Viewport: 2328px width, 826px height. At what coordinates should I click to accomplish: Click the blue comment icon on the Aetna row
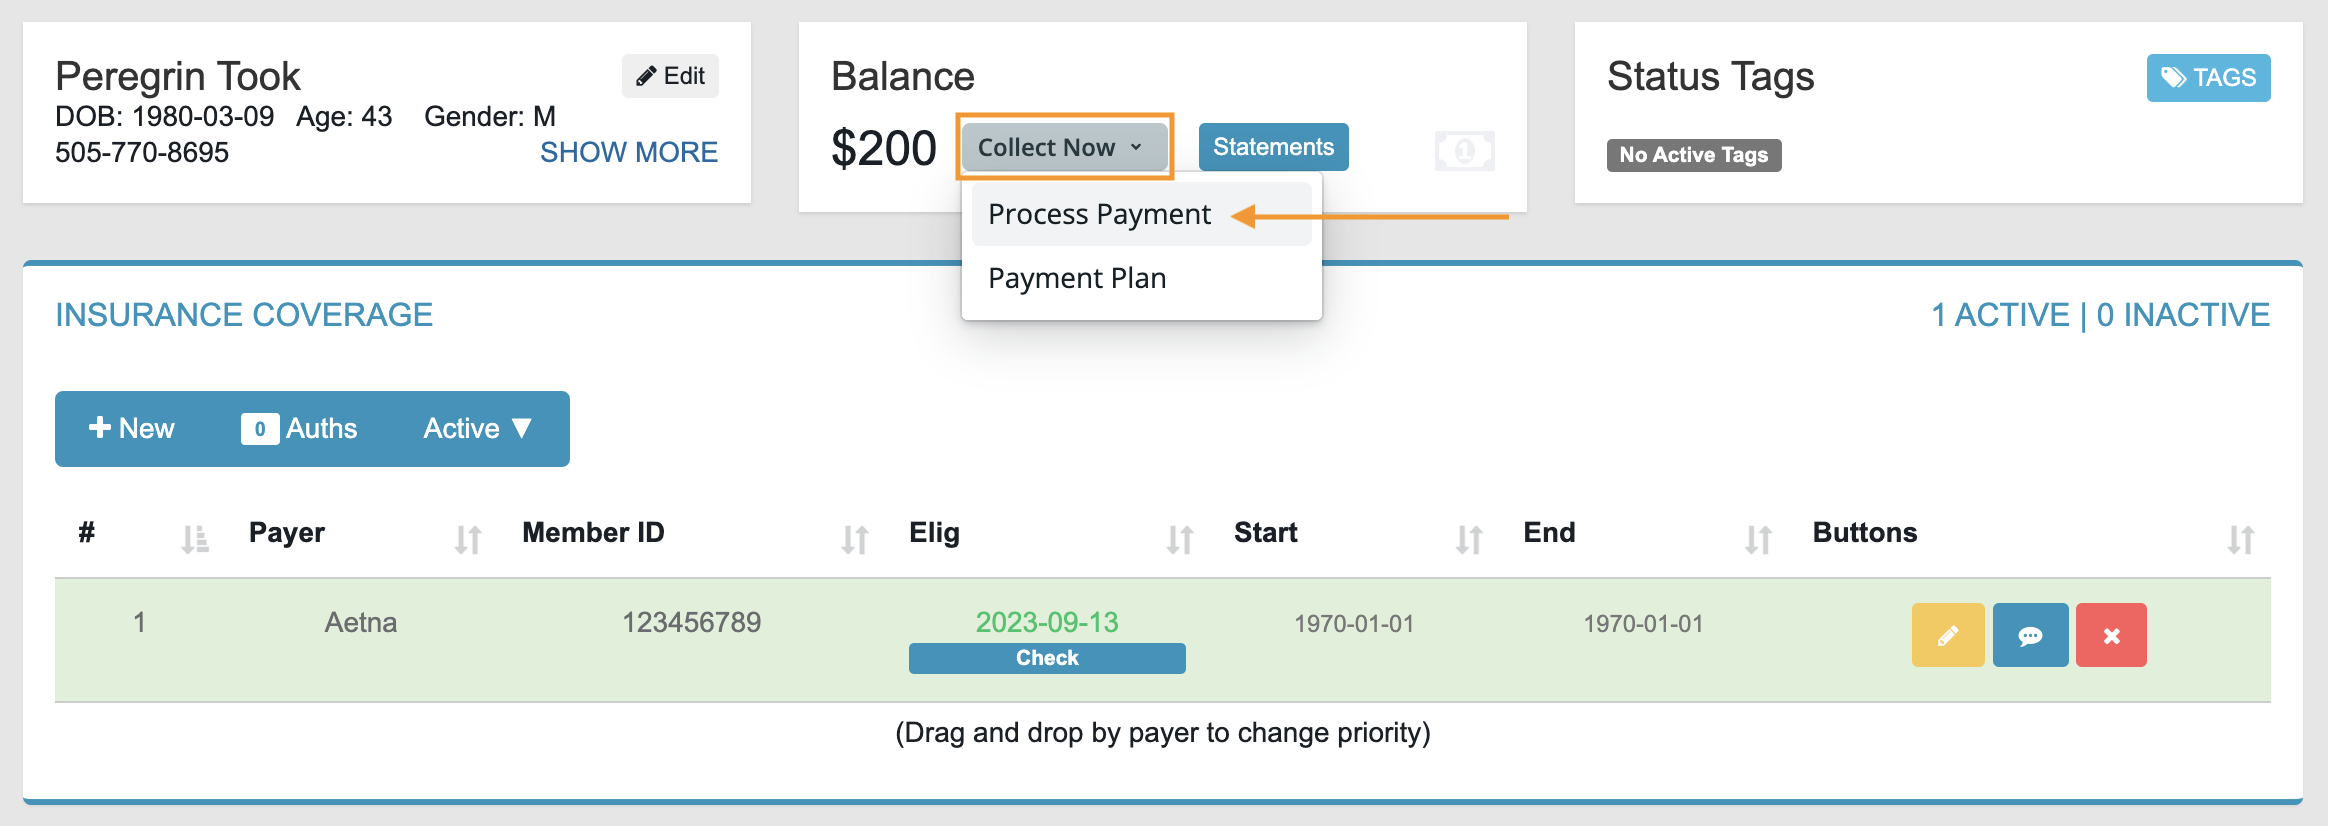tap(2030, 634)
